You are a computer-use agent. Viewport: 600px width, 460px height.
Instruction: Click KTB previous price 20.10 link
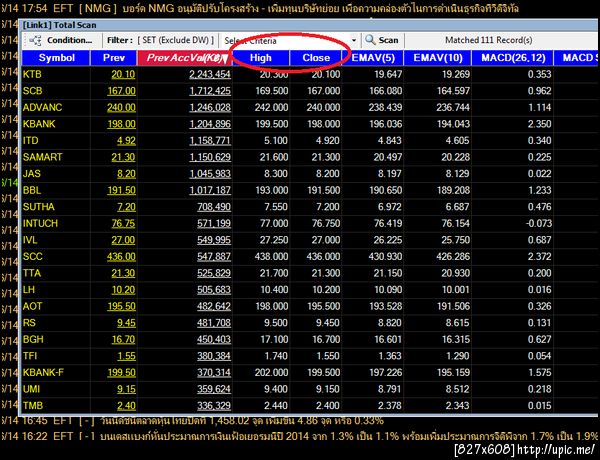(x=123, y=74)
